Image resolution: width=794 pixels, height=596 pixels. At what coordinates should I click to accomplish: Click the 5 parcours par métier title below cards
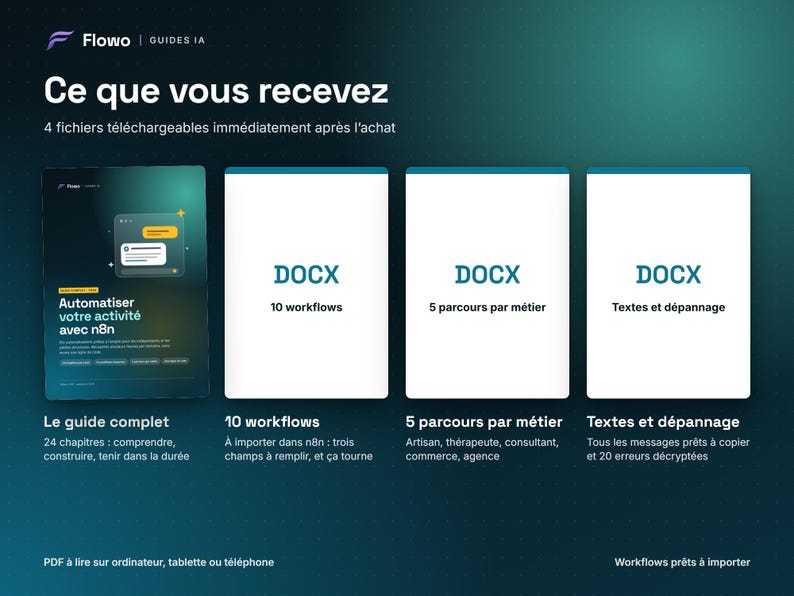click(x=484, y=422)
